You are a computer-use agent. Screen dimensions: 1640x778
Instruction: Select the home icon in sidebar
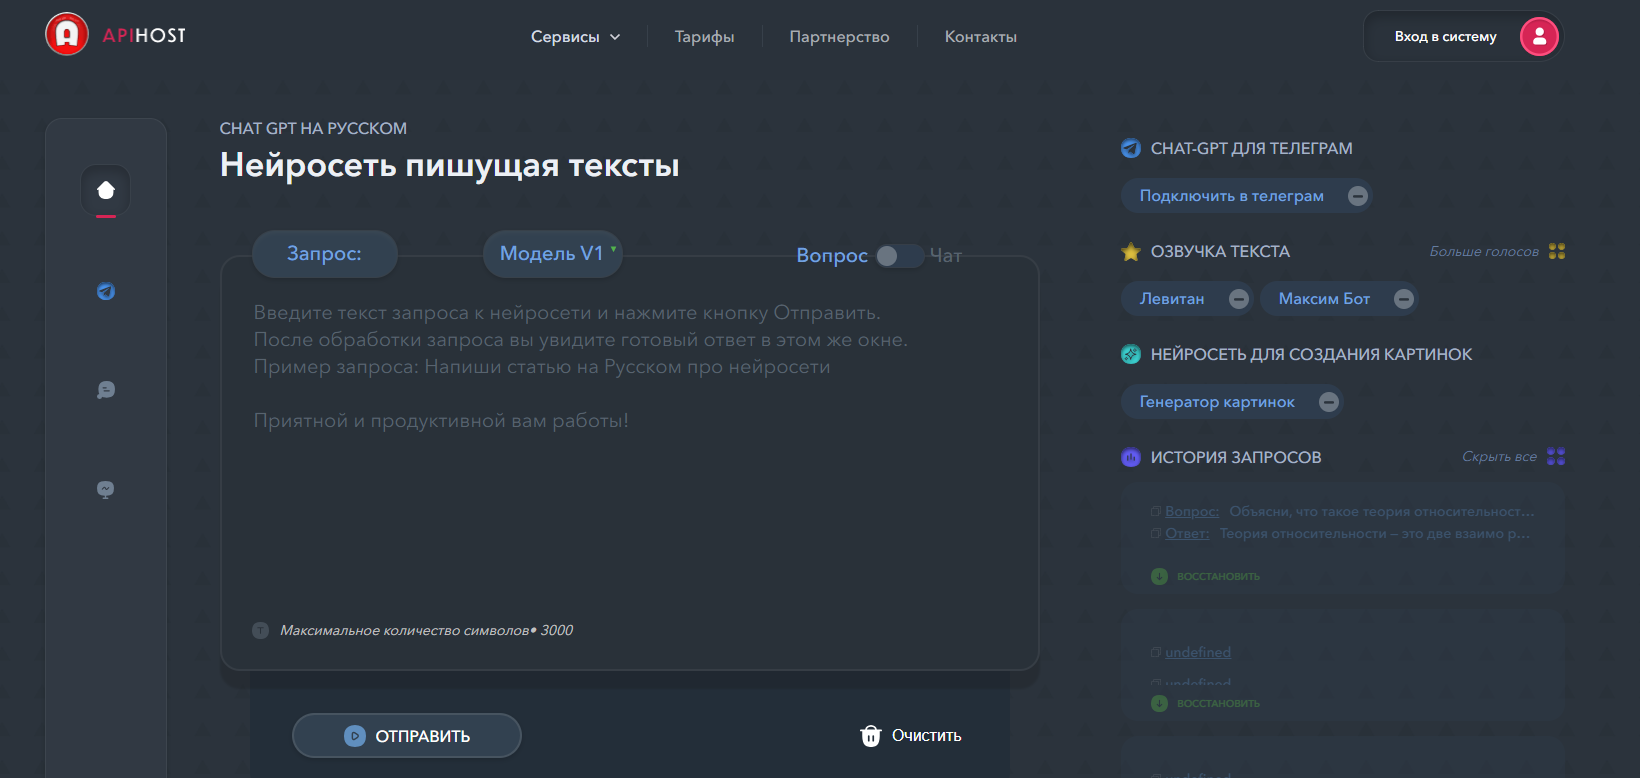point(106,190)
